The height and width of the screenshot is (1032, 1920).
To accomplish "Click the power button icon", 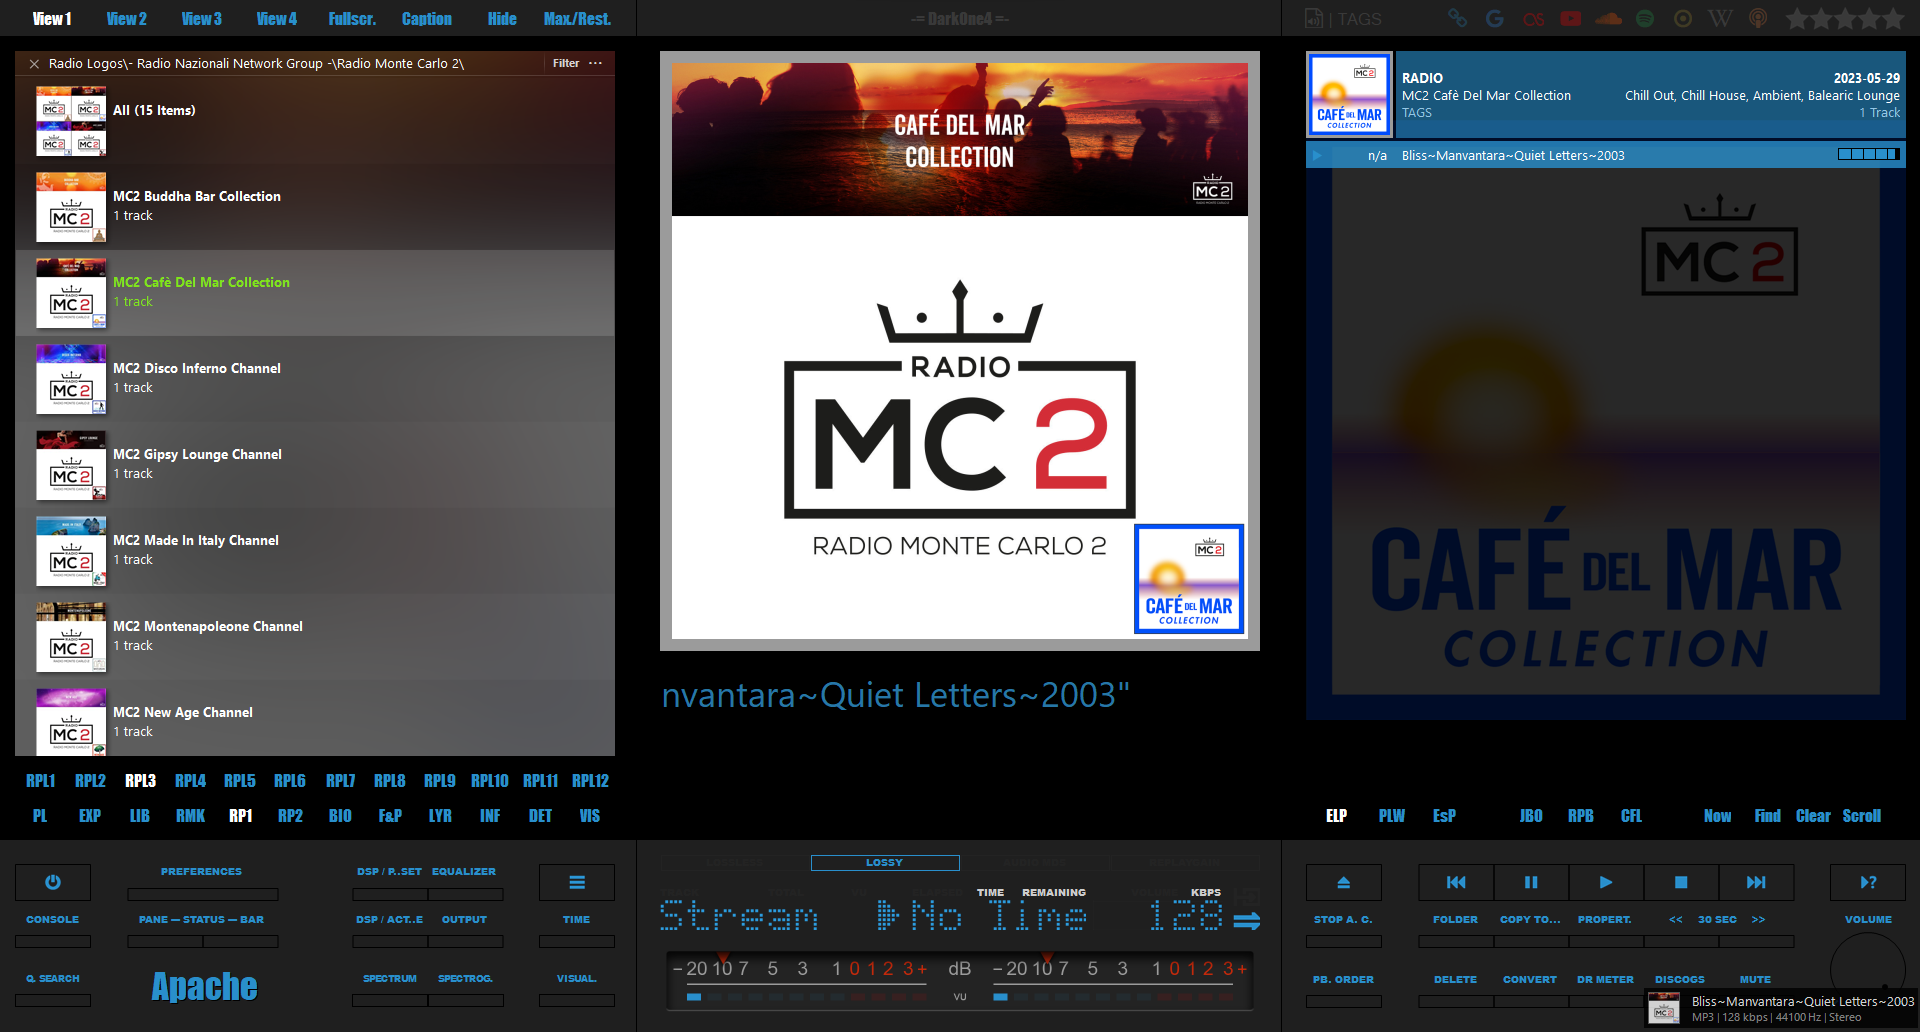I will (x=53, y=882).
